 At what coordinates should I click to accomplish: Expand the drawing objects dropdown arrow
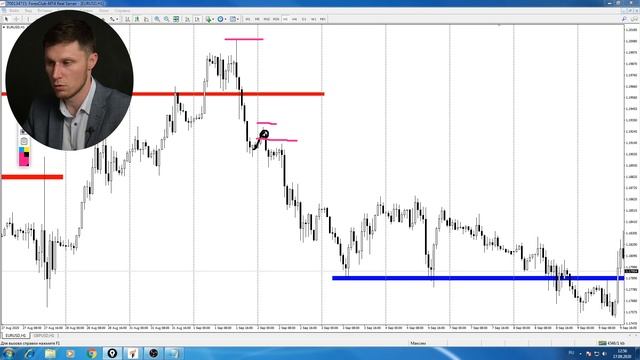pos(117,19)
